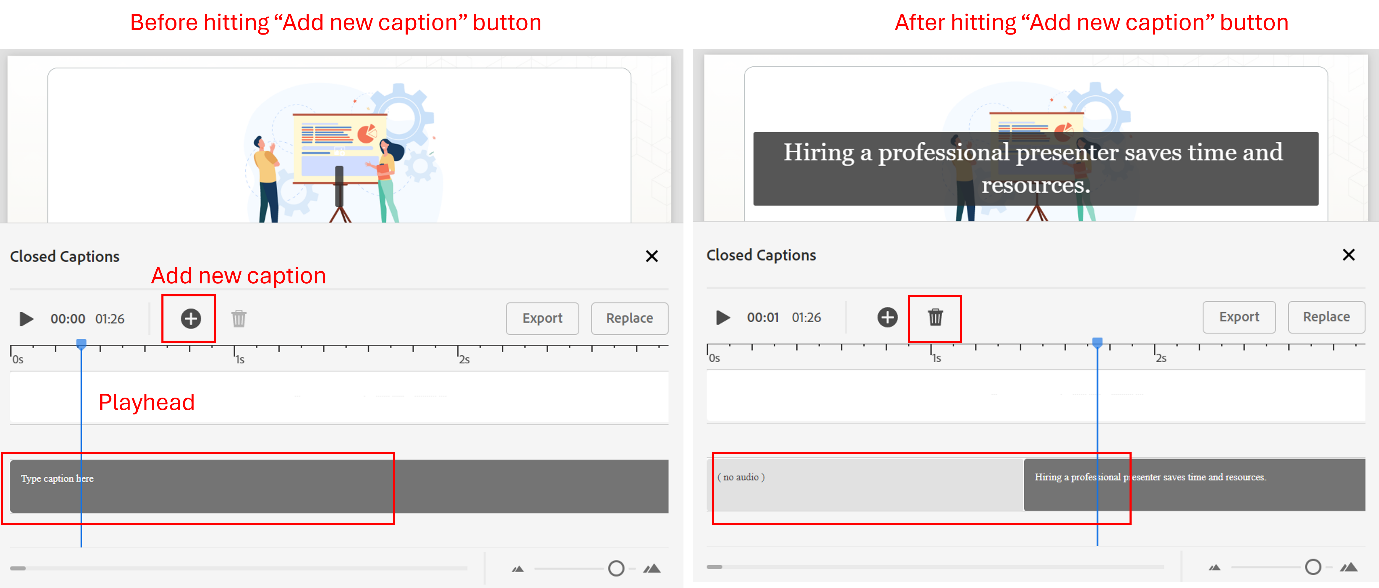Select the playhead marker on the left timeline
This screenshot has height=588, width=1379.
click(x=81, y=343)
